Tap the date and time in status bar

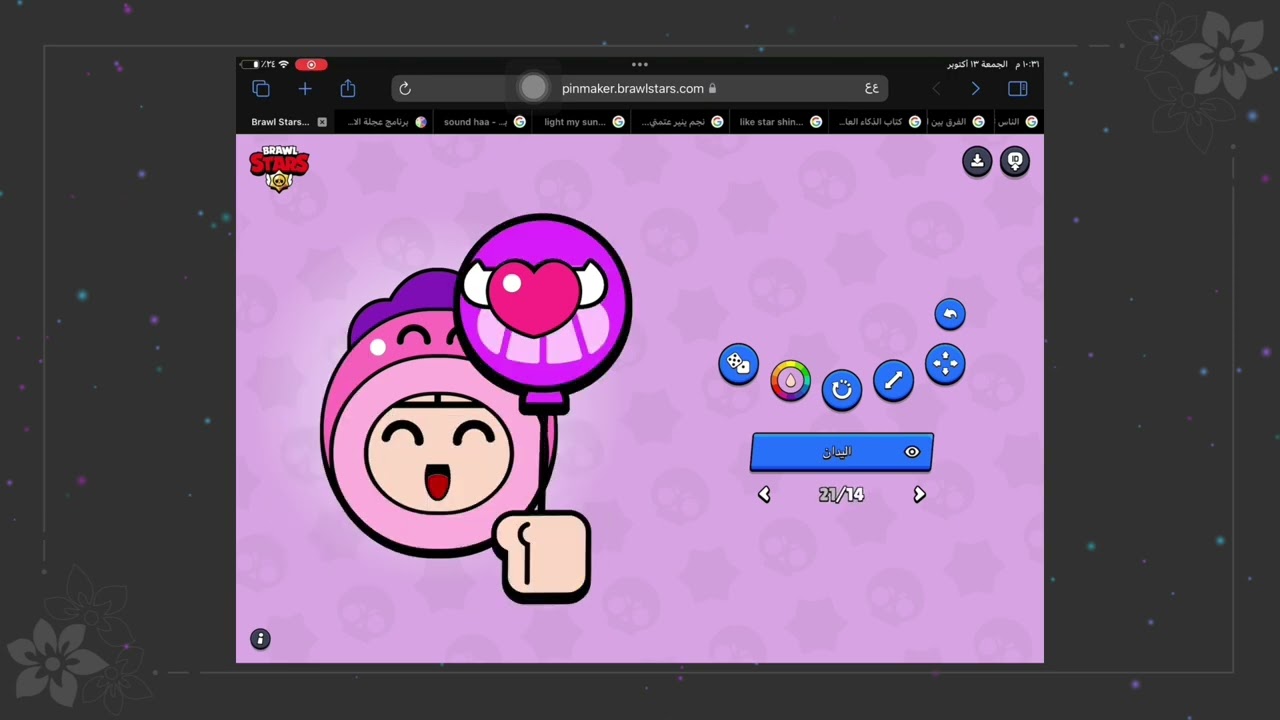993,65
